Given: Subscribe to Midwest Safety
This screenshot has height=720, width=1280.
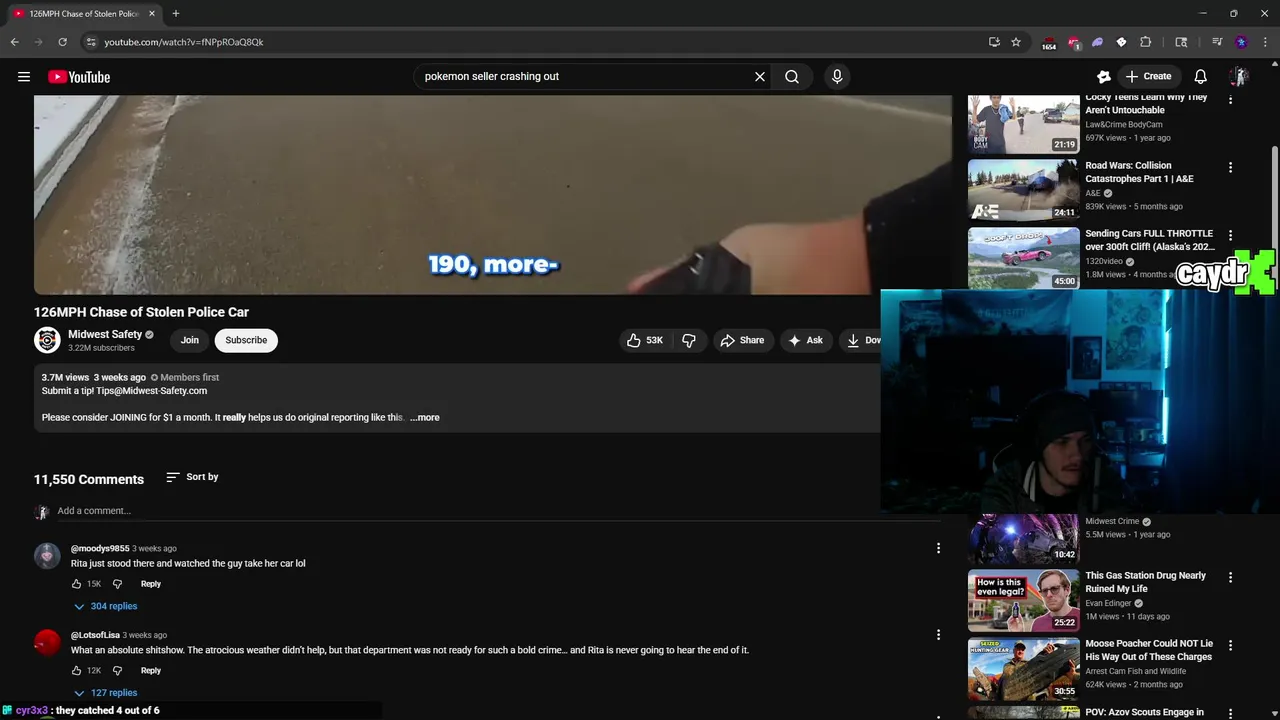Looking at the screenshot, I should 246,340.
